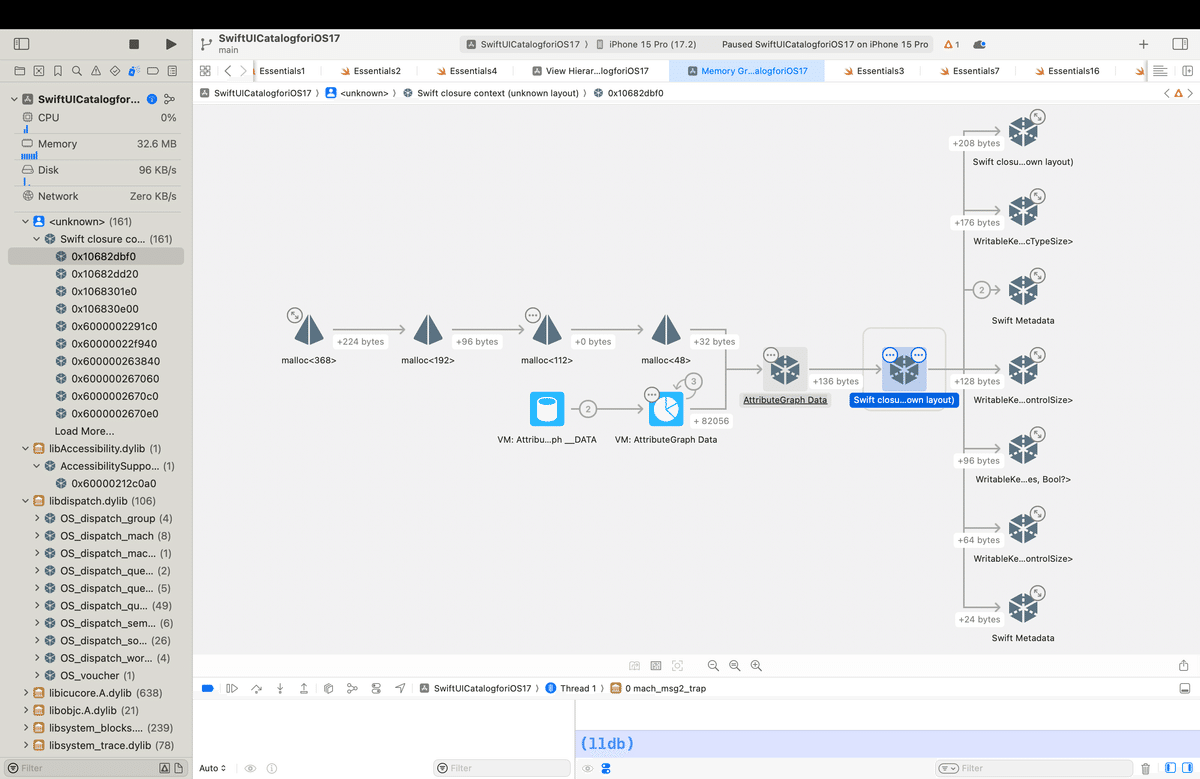Viewport: 1200px width, 779px height.
Task: Expand libsystem_trace.dylib (78)
Action: click(26, 745)
